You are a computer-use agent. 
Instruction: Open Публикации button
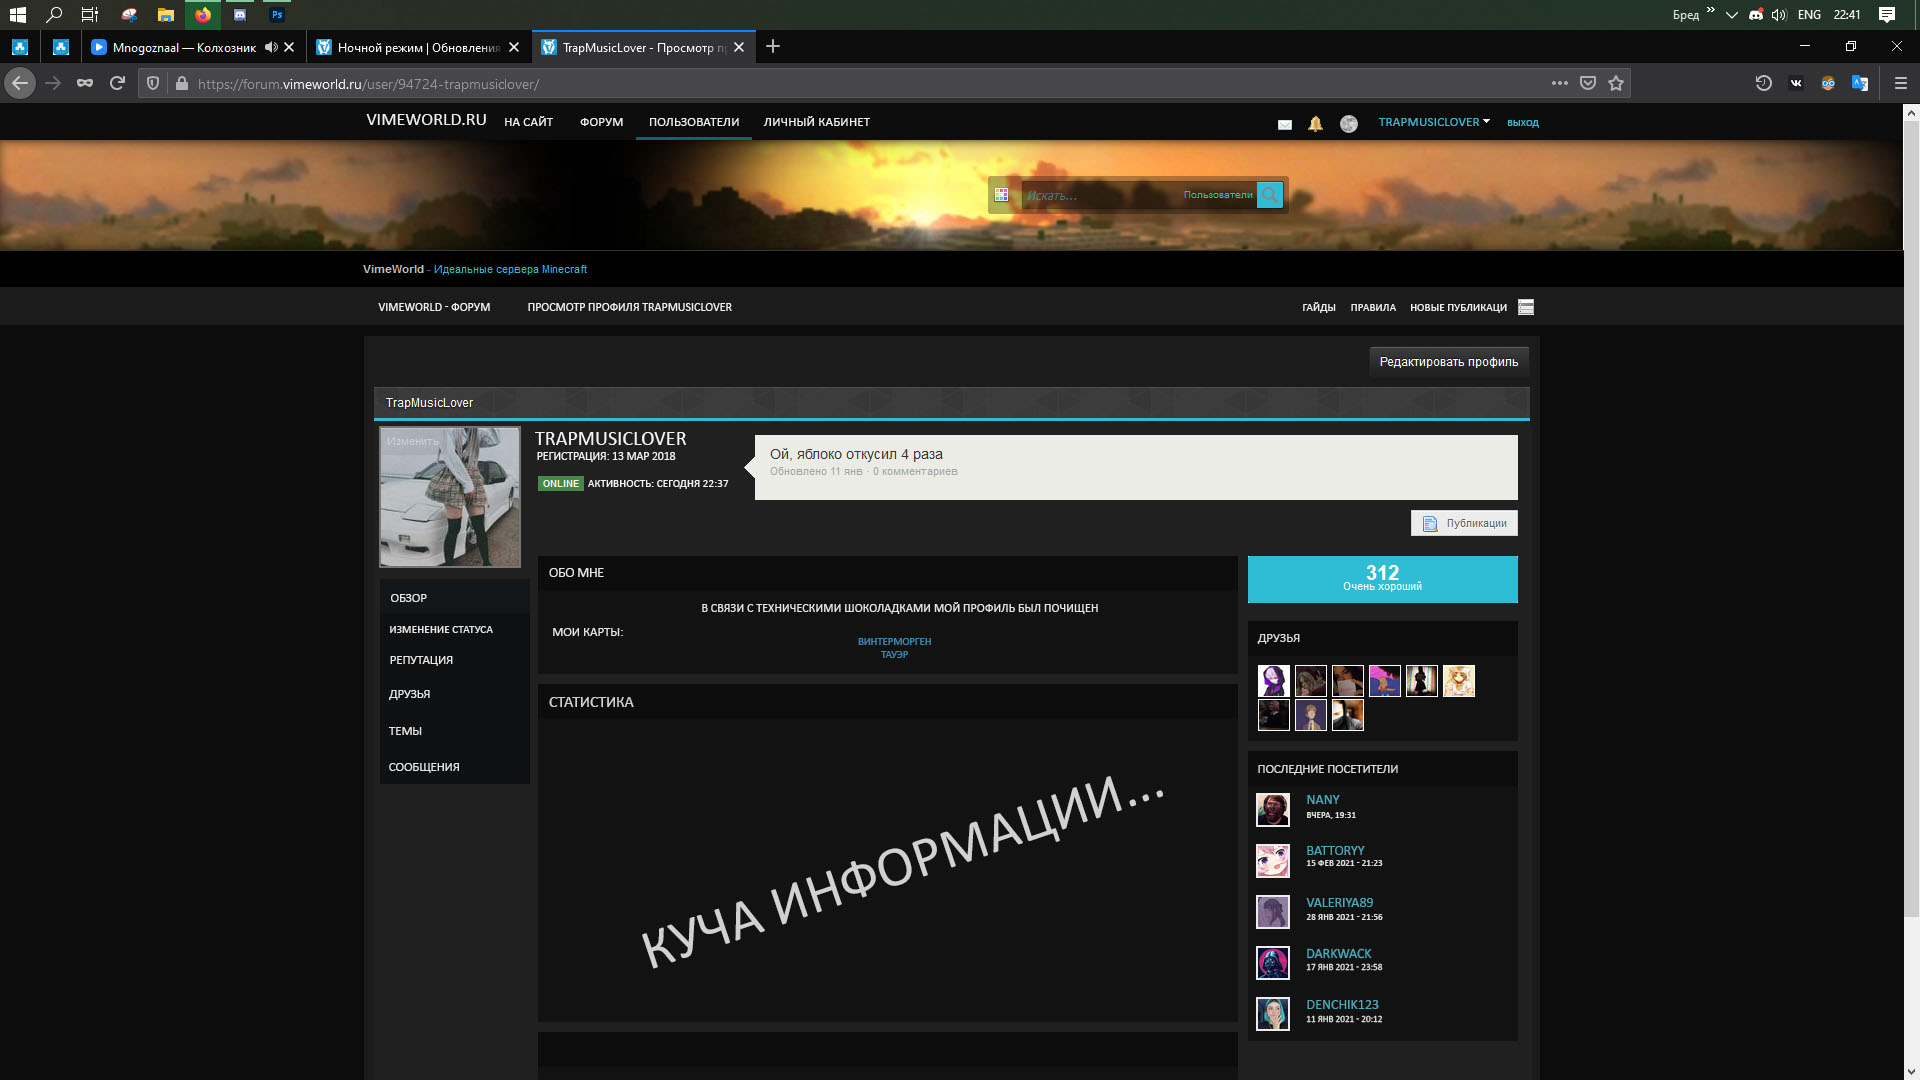coord(1464,523)
